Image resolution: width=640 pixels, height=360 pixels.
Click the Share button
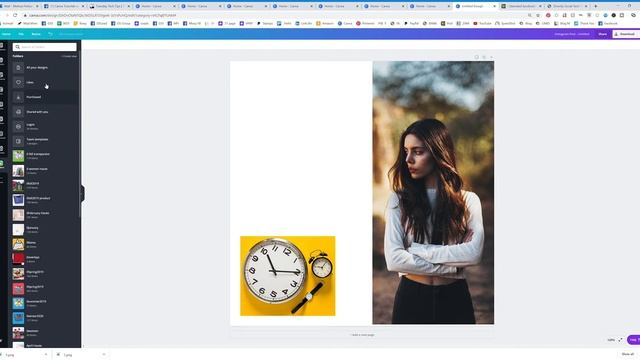(602, 34)
